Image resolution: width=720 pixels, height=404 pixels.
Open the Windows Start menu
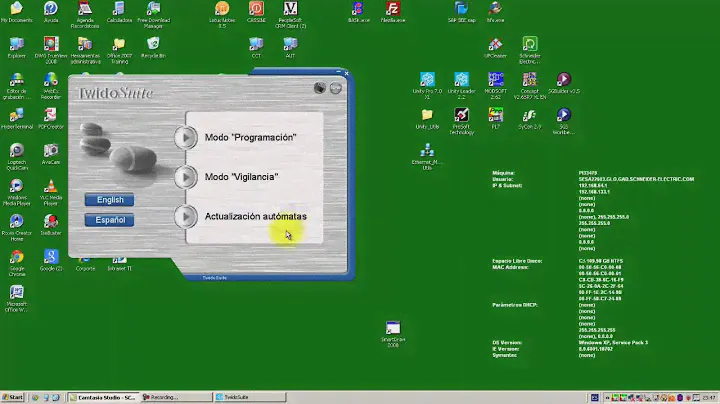point(13,397)
